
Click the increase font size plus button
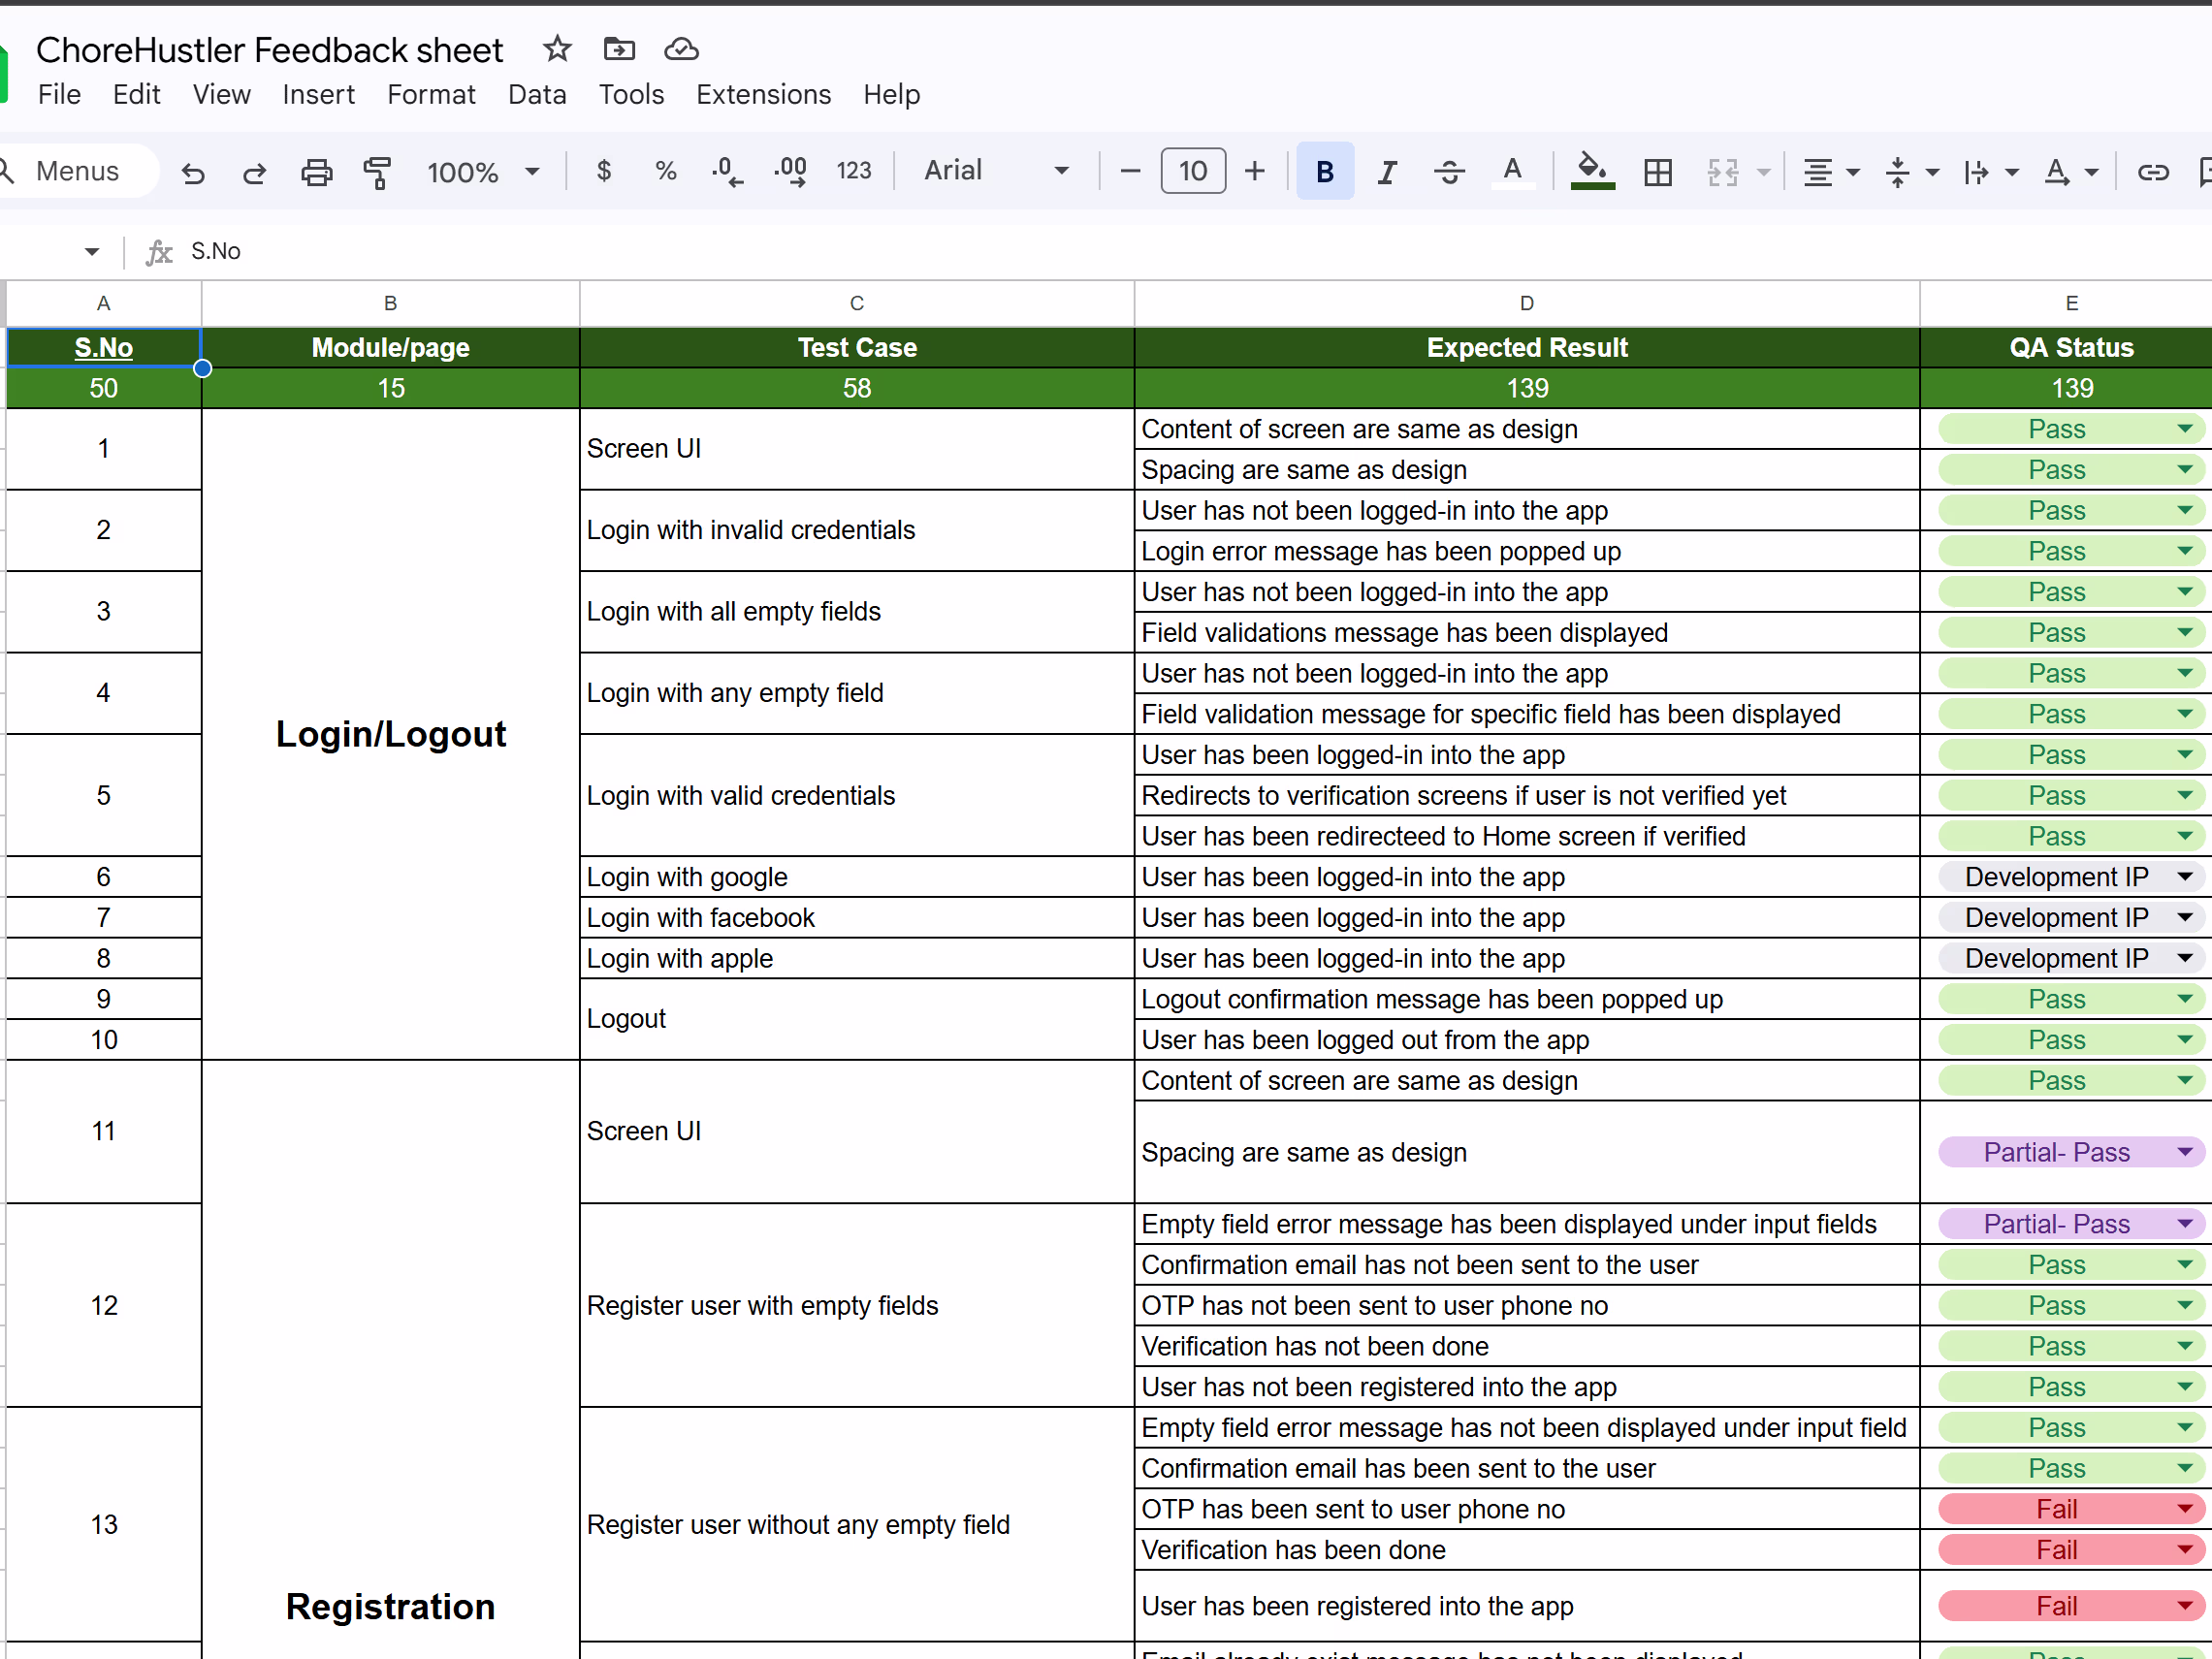[x=1254, y=171]
